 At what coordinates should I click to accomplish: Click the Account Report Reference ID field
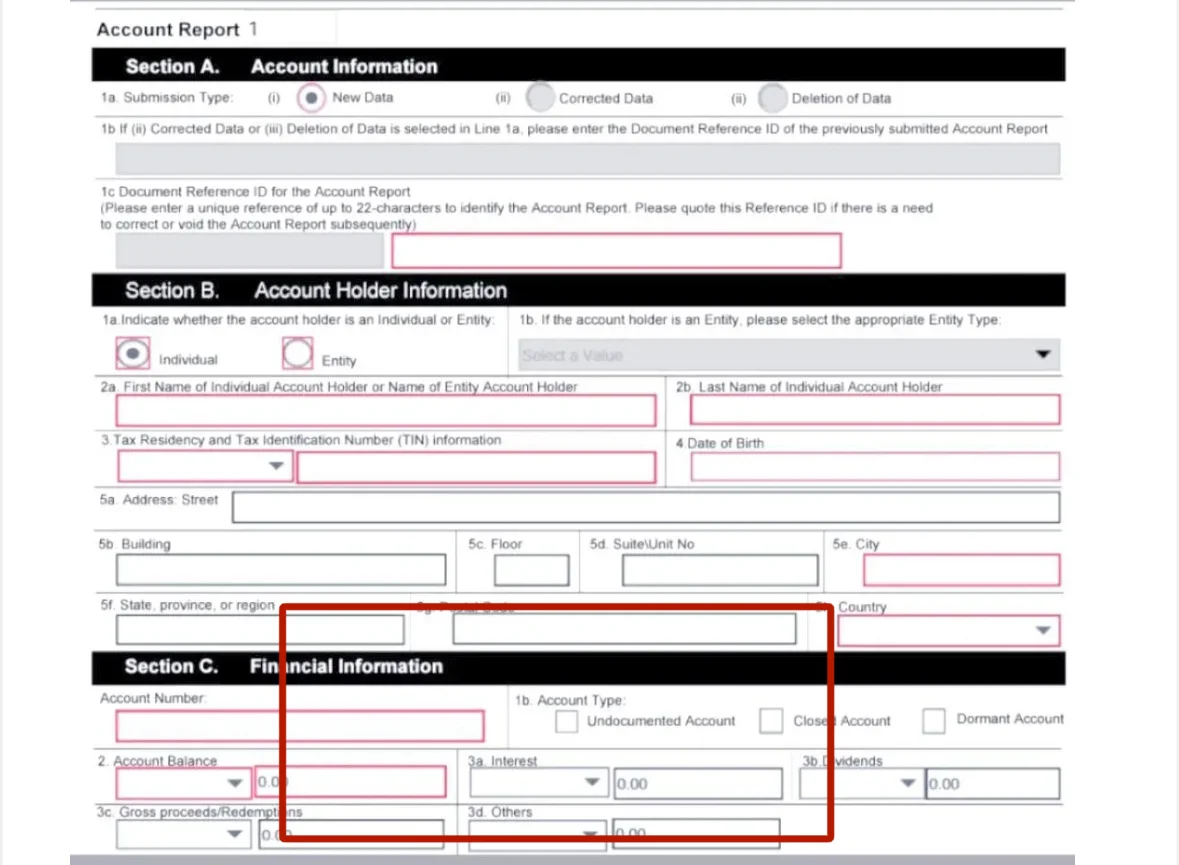(616, 250)
